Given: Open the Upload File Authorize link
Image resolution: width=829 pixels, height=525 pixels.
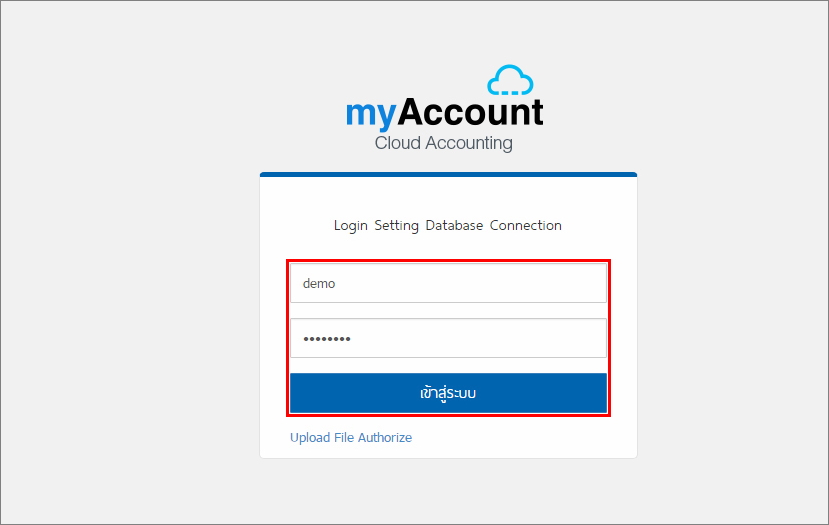Looking at the screenshot, I should tap(351, 438).
